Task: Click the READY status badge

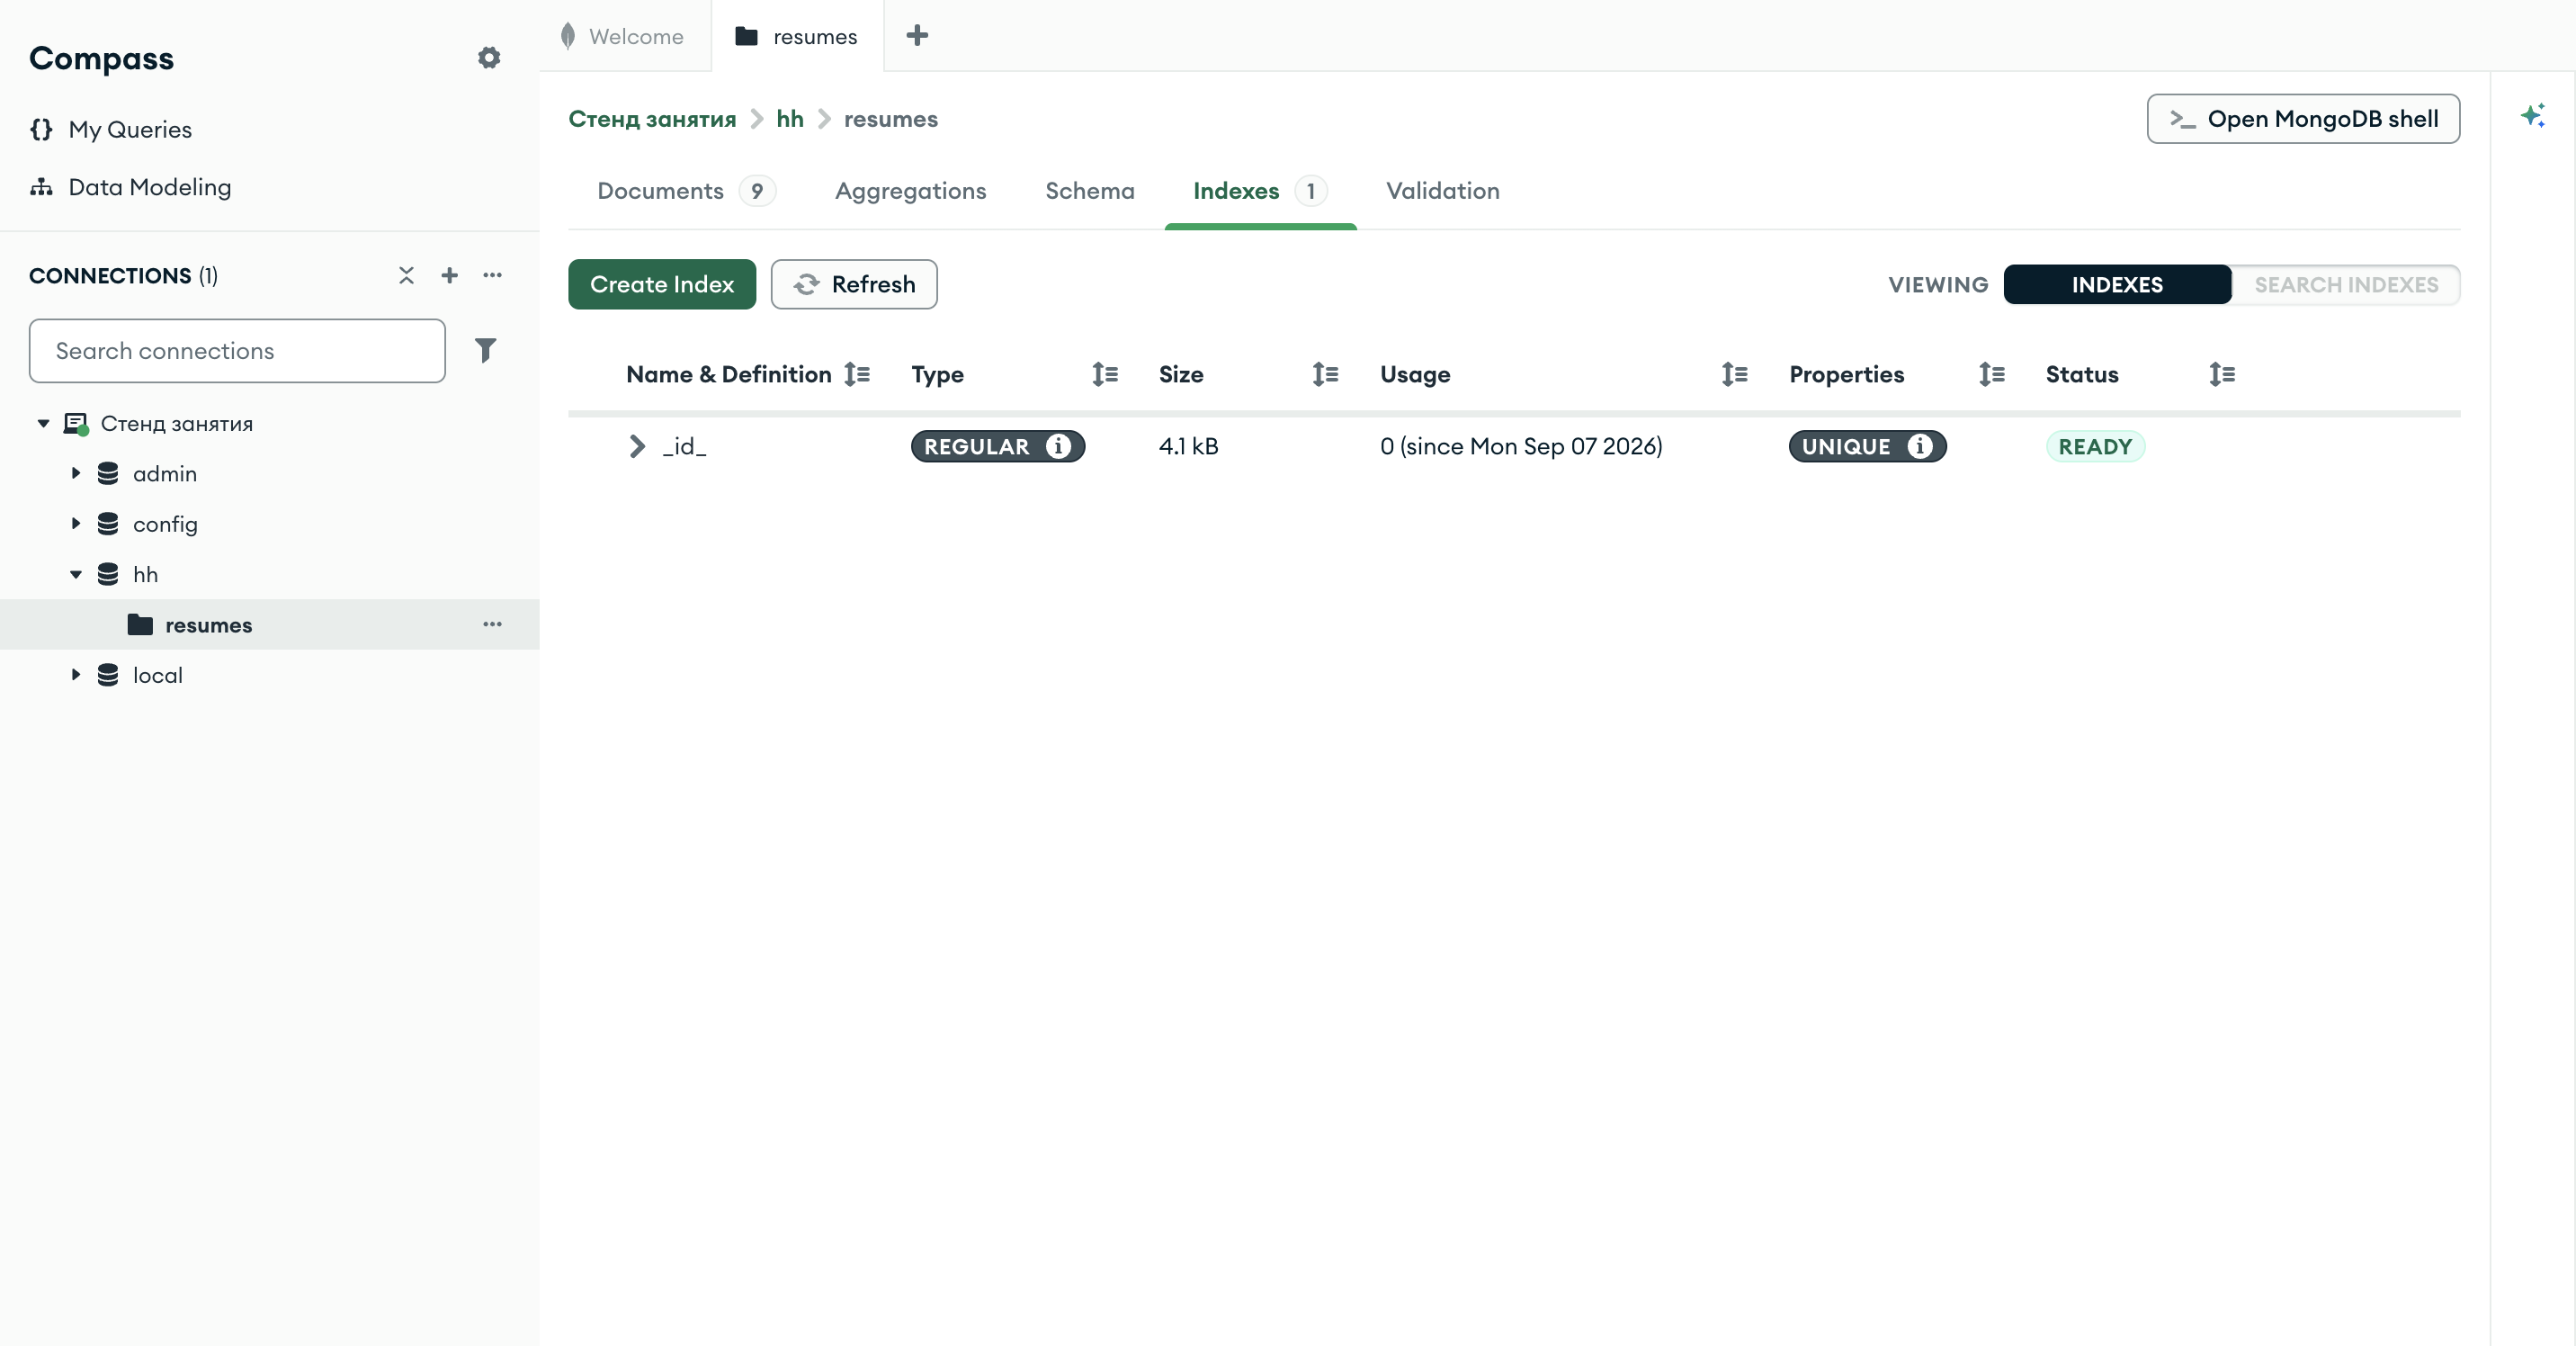Action: click(2095, 446)
